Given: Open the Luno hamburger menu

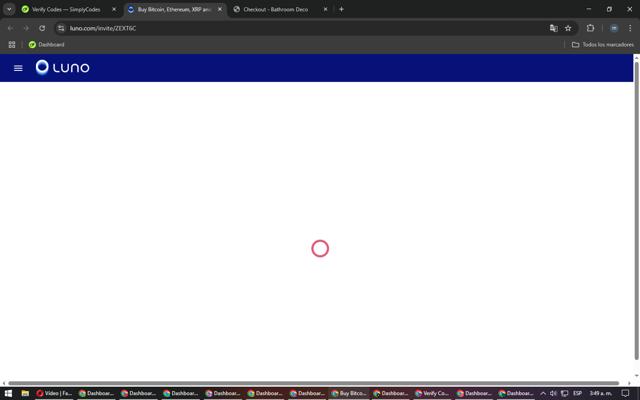Looking at the screenshot, I should coord(18,68).
